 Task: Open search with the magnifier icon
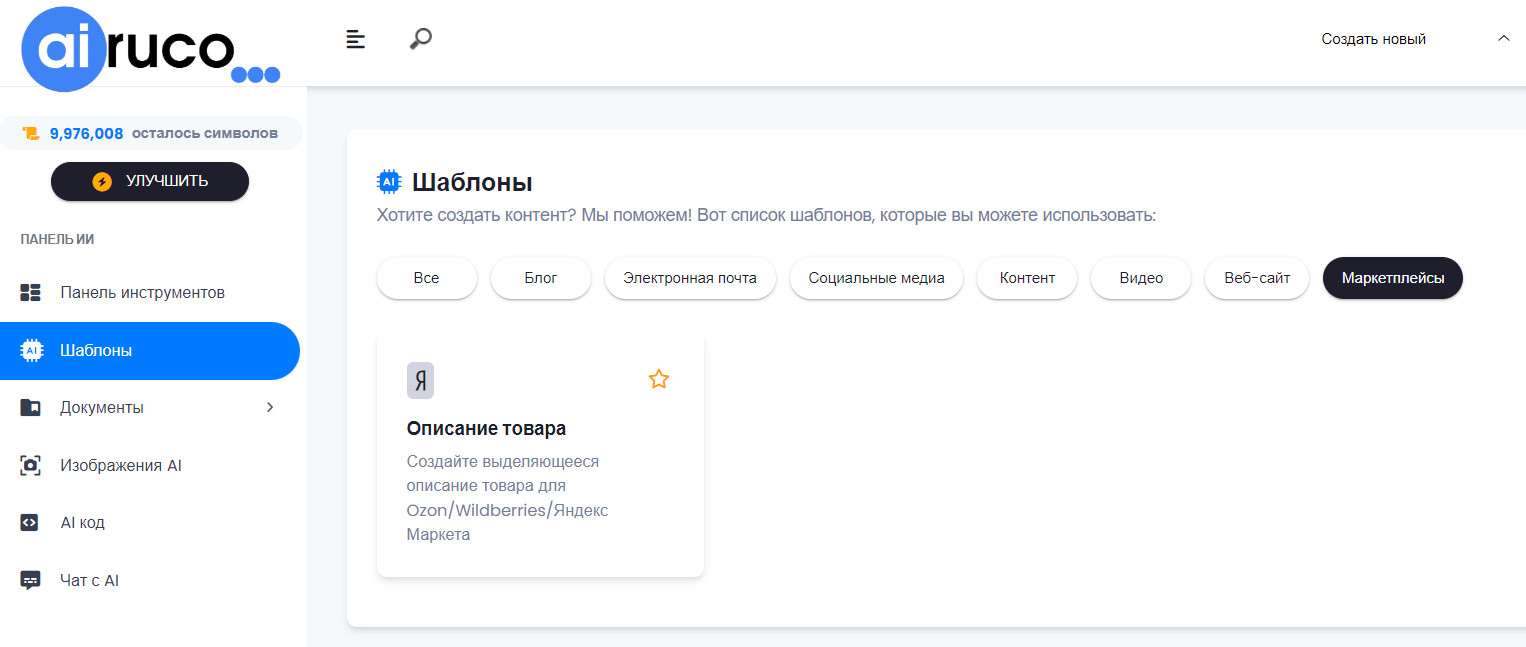click(x=421, y=39)
